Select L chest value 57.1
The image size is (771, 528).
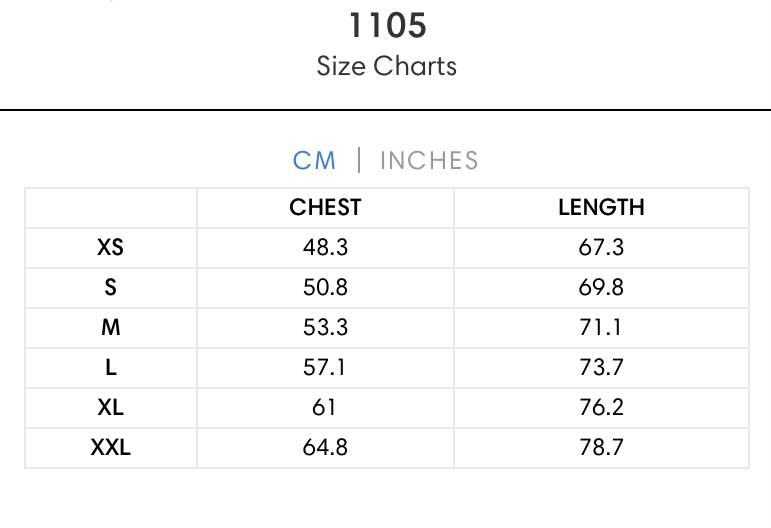pyautogui.click(x=324, y=367)
